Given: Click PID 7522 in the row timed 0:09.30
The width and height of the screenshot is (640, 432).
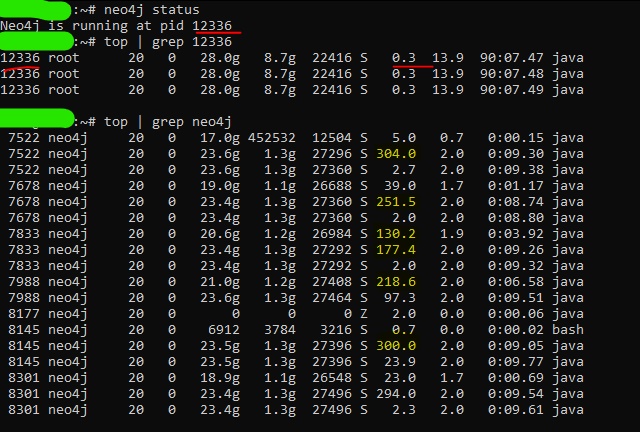Looking at the screenshot, I should [24, 154].
